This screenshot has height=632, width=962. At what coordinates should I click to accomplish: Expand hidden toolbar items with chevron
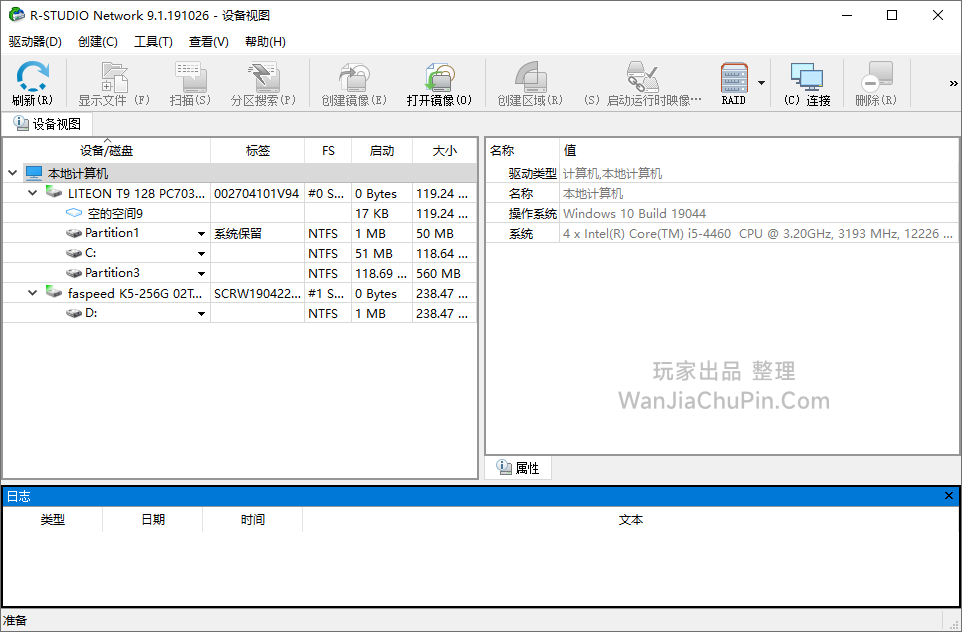(953, 84)
